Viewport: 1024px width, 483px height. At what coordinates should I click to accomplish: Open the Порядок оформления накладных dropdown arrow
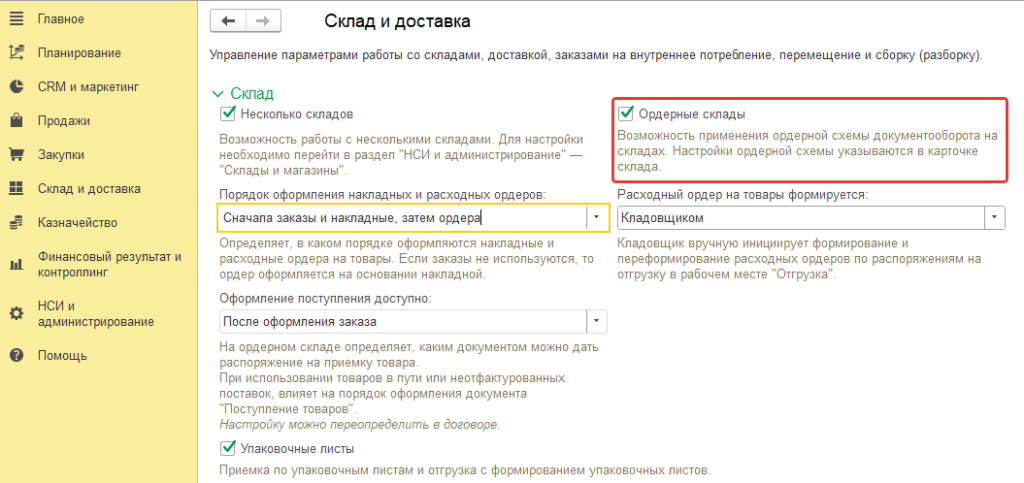tap(597, 216)
